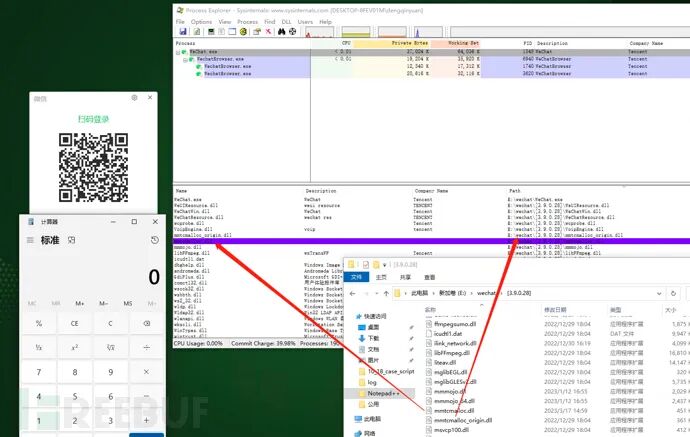The height and width of the screenshot is (437, 690).
Task: Select the 查看 tab in Explorer ribbon
Action: point(429,277)
